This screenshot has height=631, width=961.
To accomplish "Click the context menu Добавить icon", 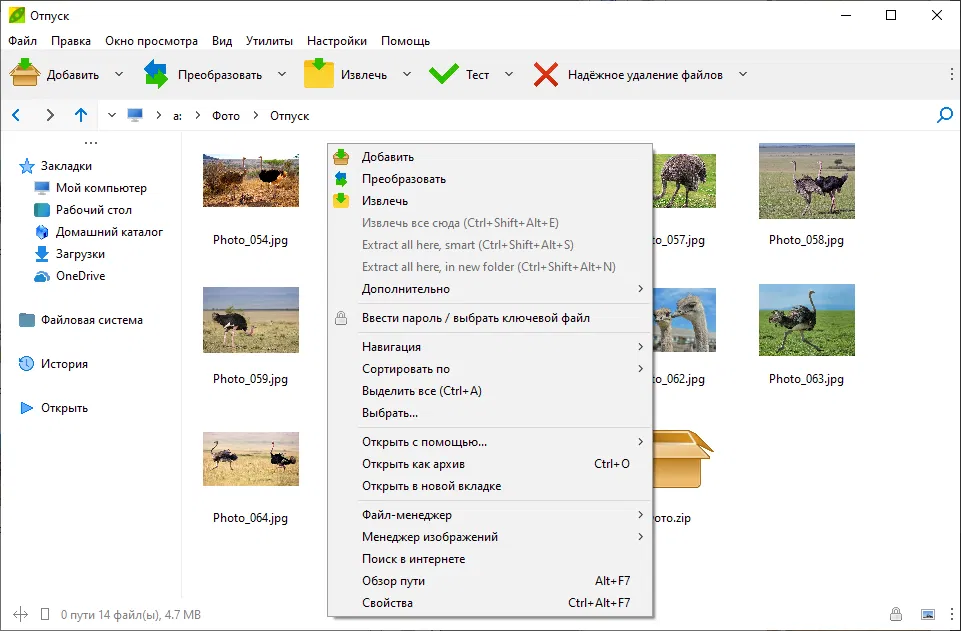I will point(341,157).
